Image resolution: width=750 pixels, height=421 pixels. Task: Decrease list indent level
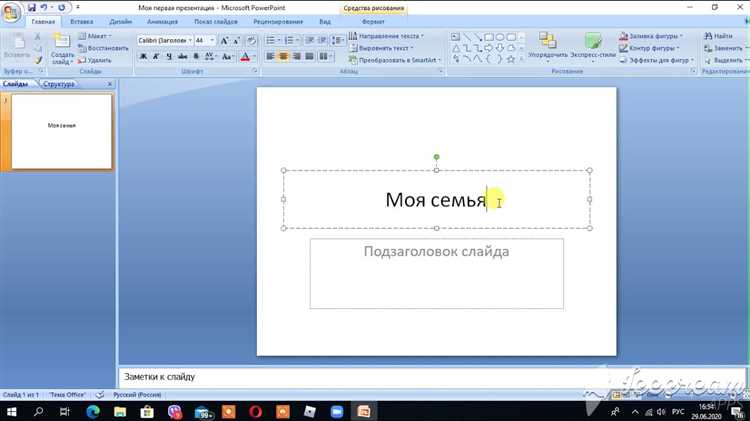(309, 41)
